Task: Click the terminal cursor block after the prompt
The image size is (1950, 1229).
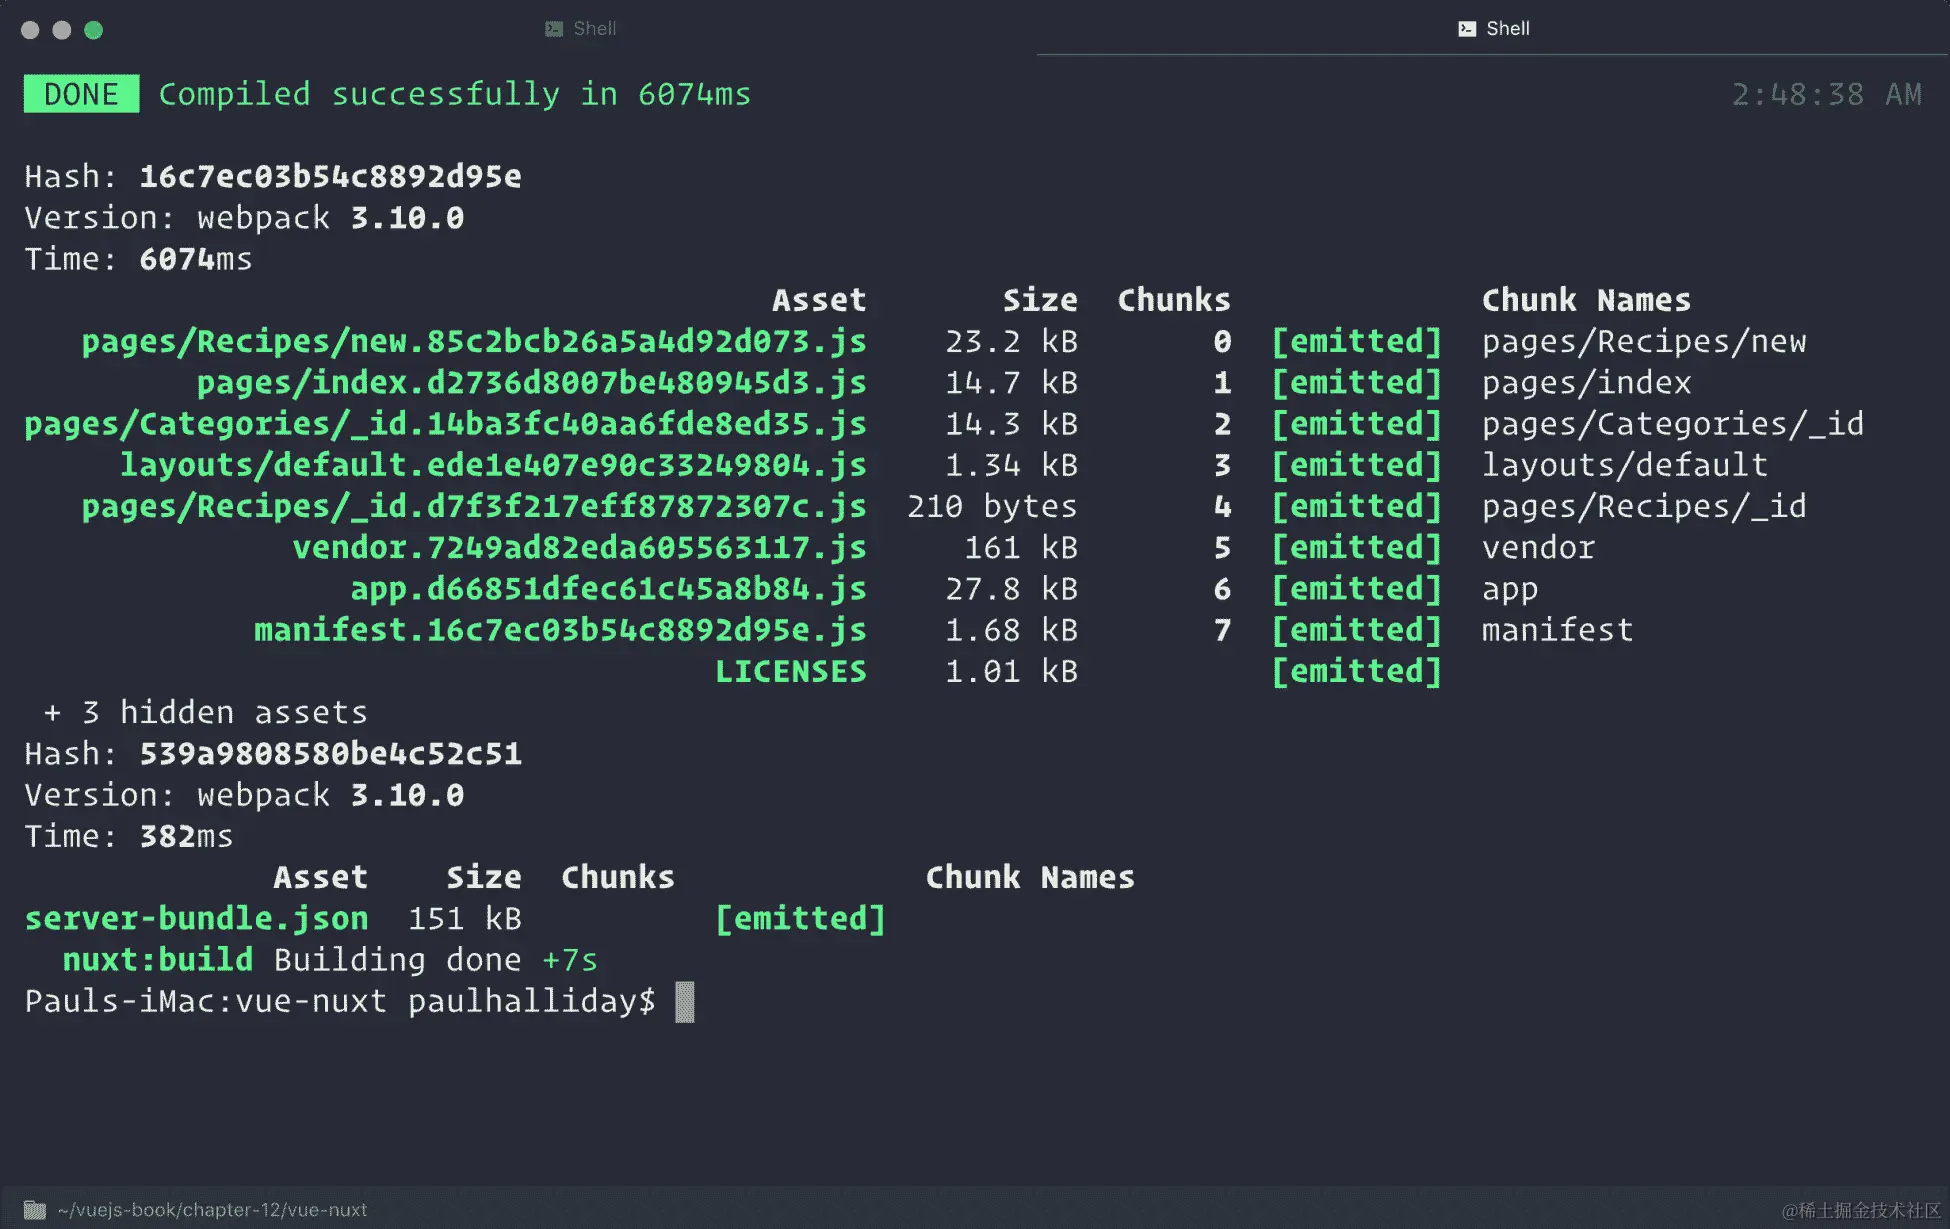Action: [685, 1002]
